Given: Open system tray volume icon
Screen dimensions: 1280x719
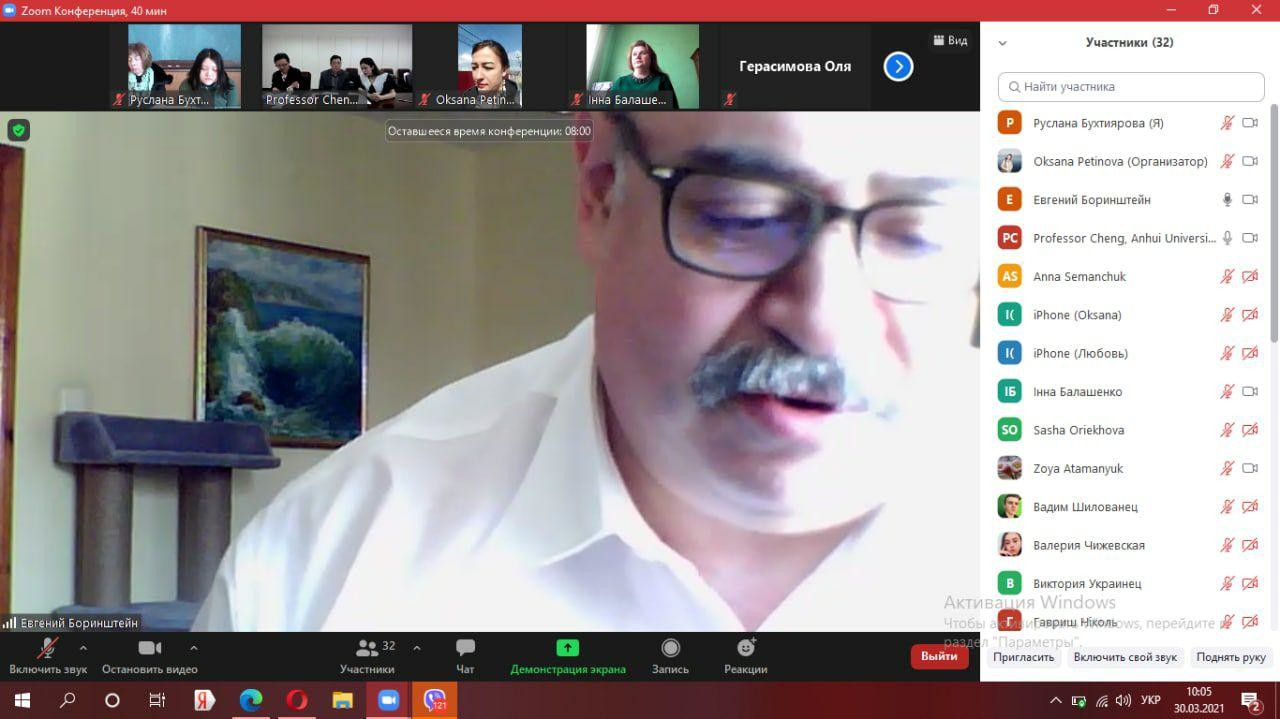Looking at the screenshot, I should click(x=1123, y=701).
